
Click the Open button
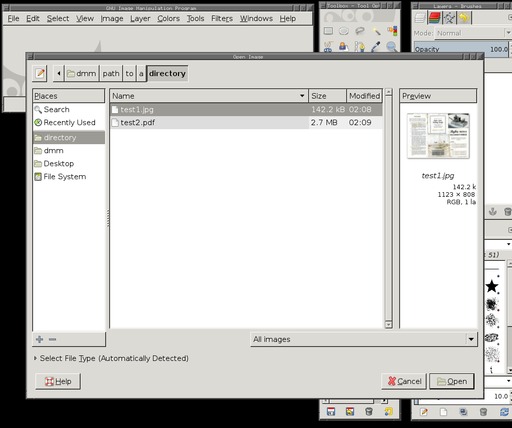[452, 381]
